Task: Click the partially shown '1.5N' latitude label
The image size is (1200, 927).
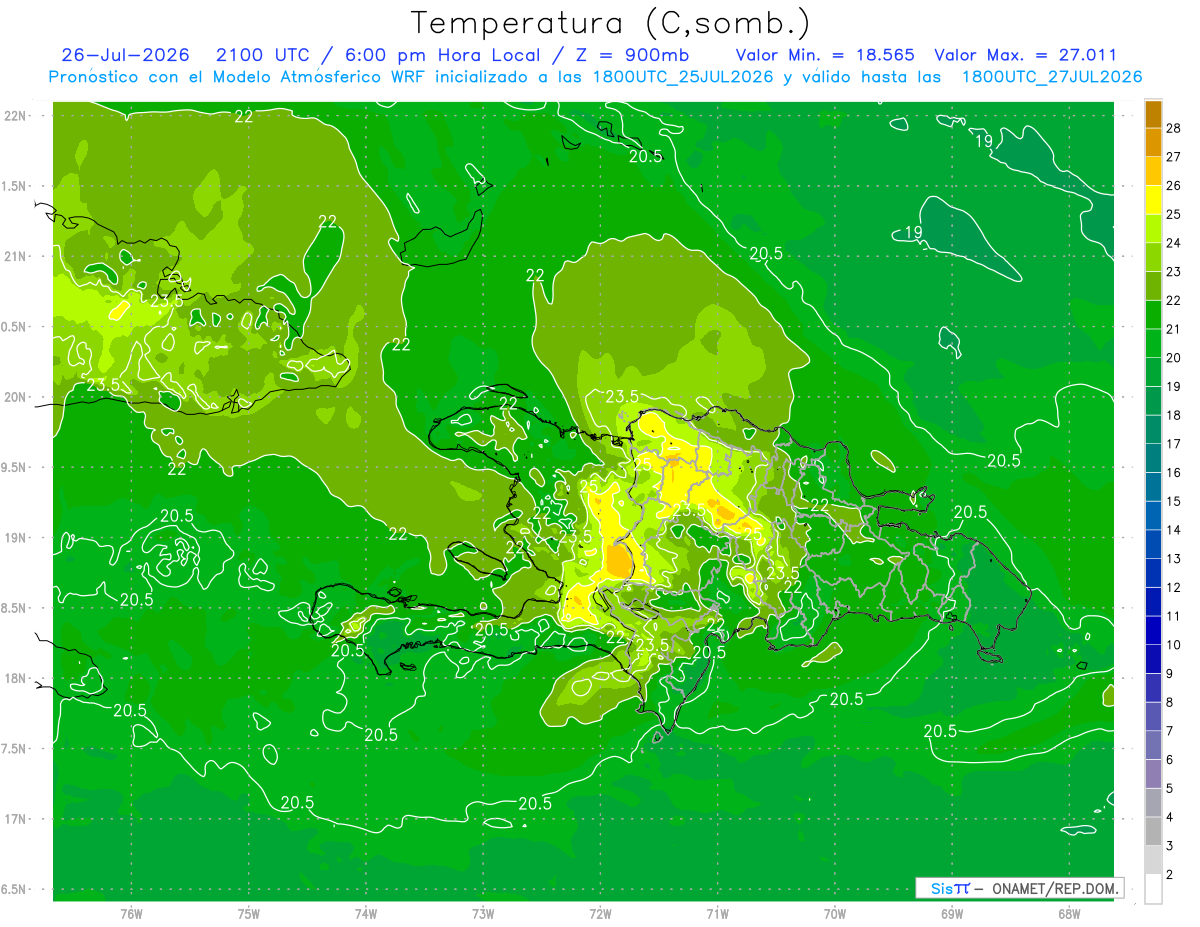Action: (x=15, y=186)
